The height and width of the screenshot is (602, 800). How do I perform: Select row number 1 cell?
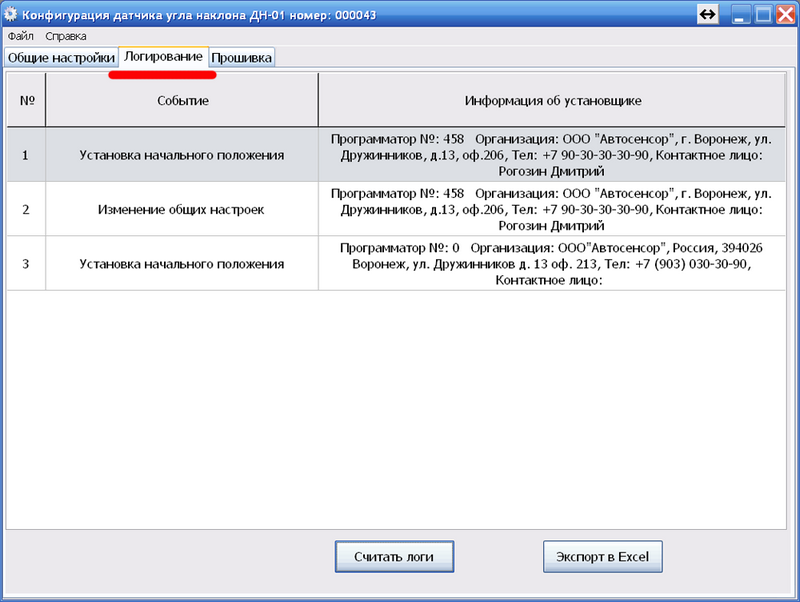[26, 155]
